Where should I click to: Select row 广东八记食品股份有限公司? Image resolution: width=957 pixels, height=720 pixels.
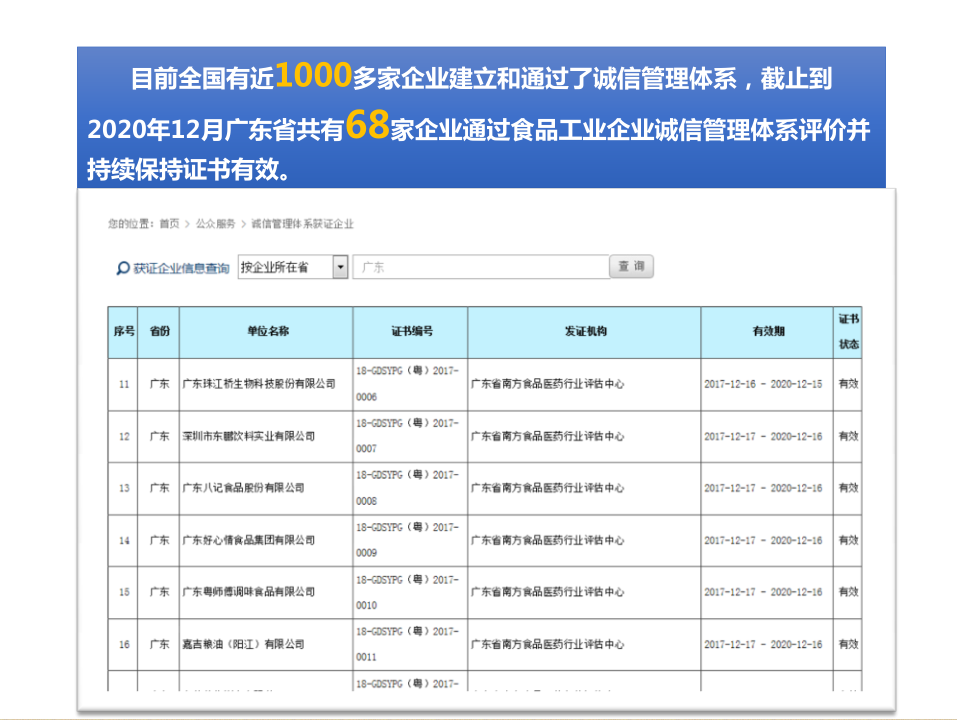coord(485,488)
